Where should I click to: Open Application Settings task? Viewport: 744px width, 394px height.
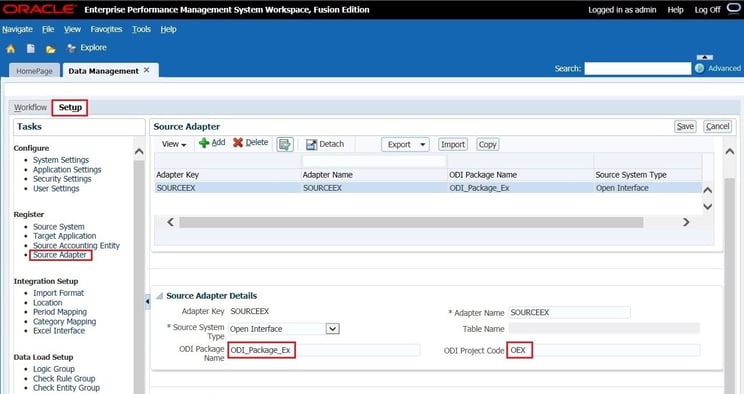point(67,169)
